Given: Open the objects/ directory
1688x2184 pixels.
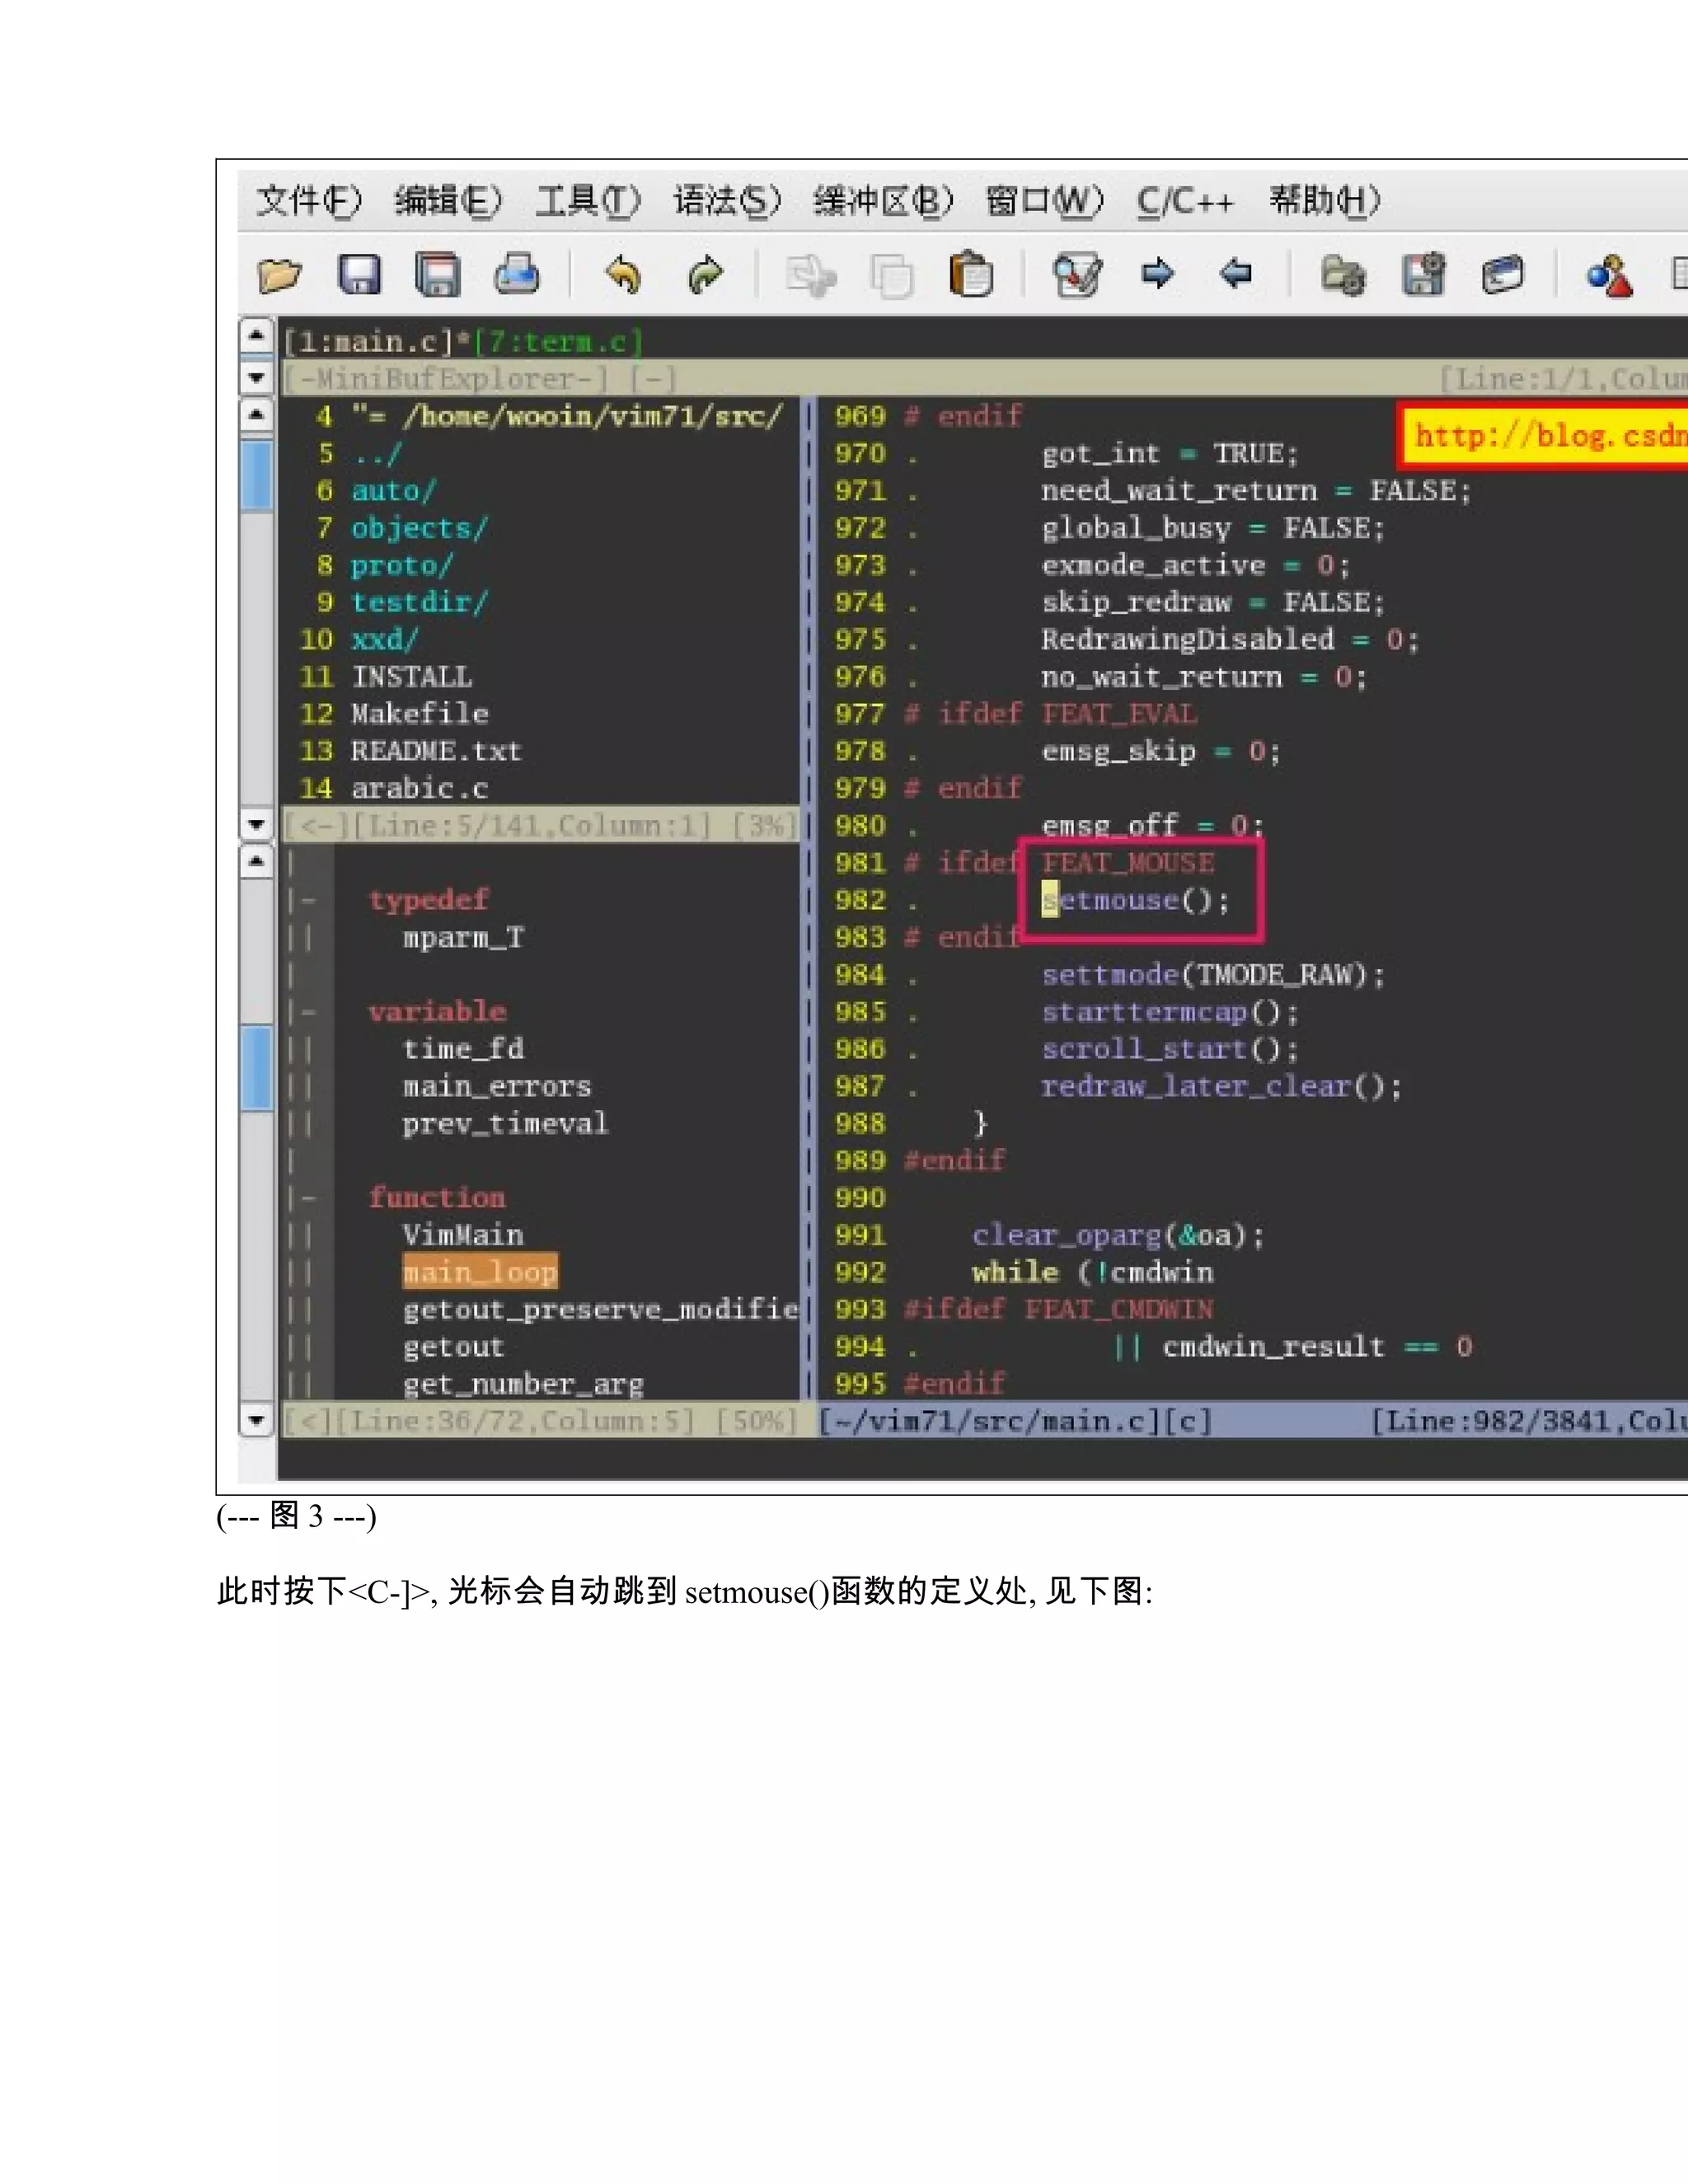Looking at the screenshot, I should pos(419,528).
